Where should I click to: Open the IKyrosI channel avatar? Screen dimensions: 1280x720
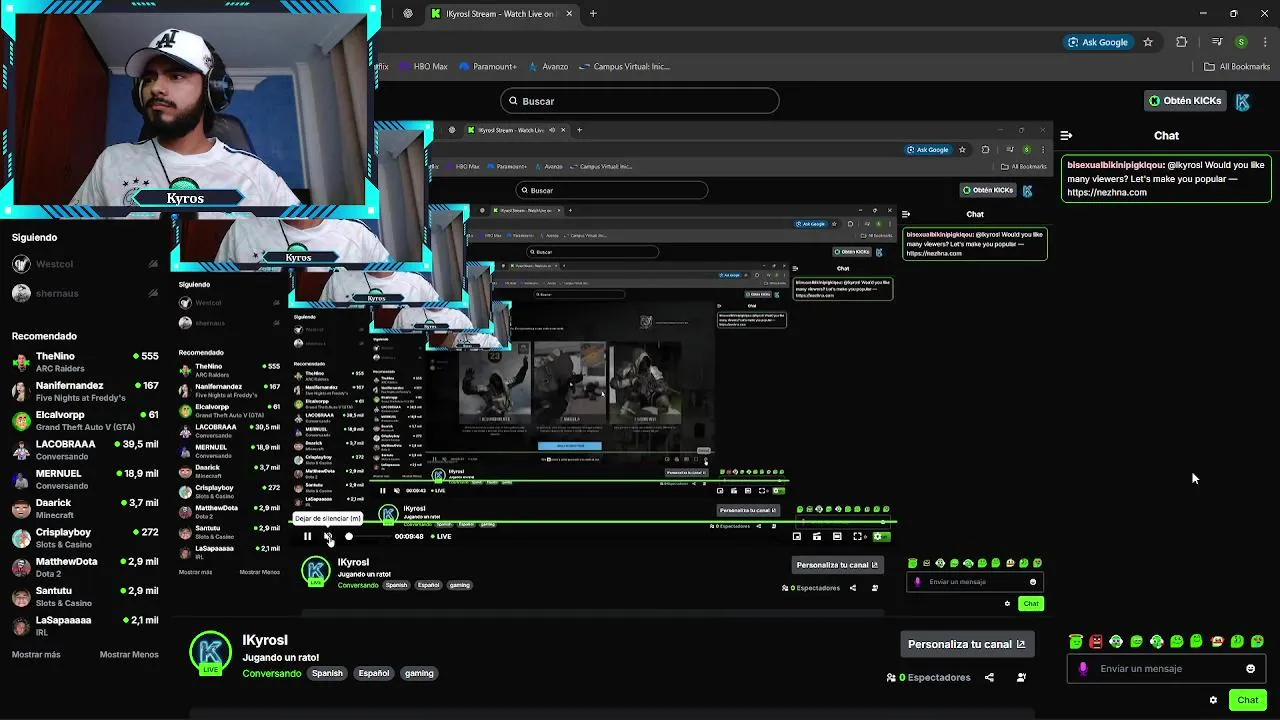(x=210, y=654)
